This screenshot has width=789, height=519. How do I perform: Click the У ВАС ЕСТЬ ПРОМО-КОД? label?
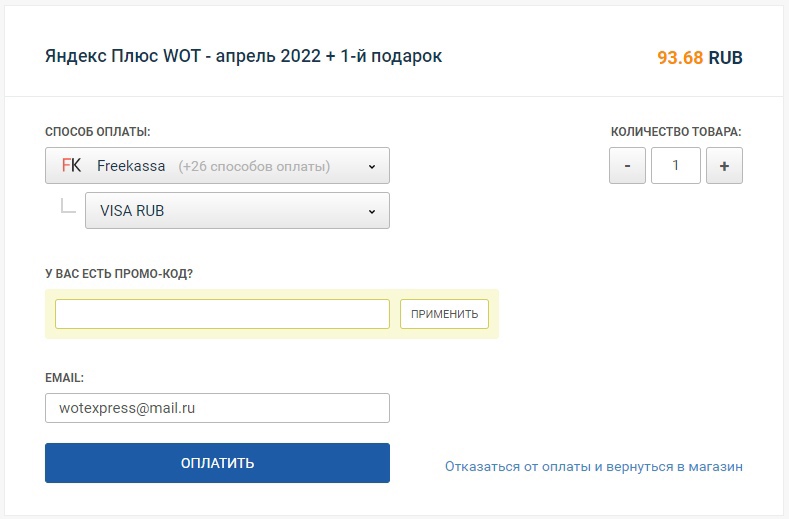pos(119,273)
